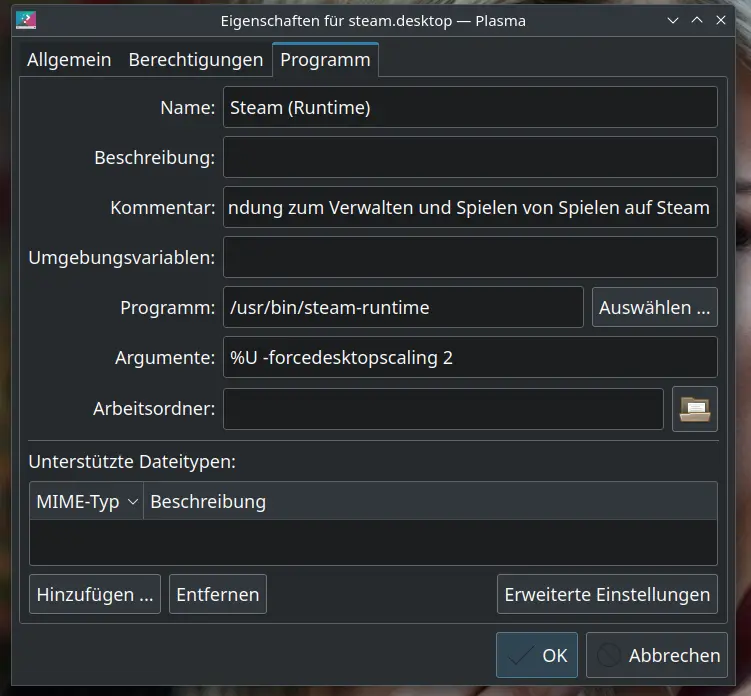The image size is (751, 696).
Task: Click the Beschreibung column header
Action: [x=430, y=502]
